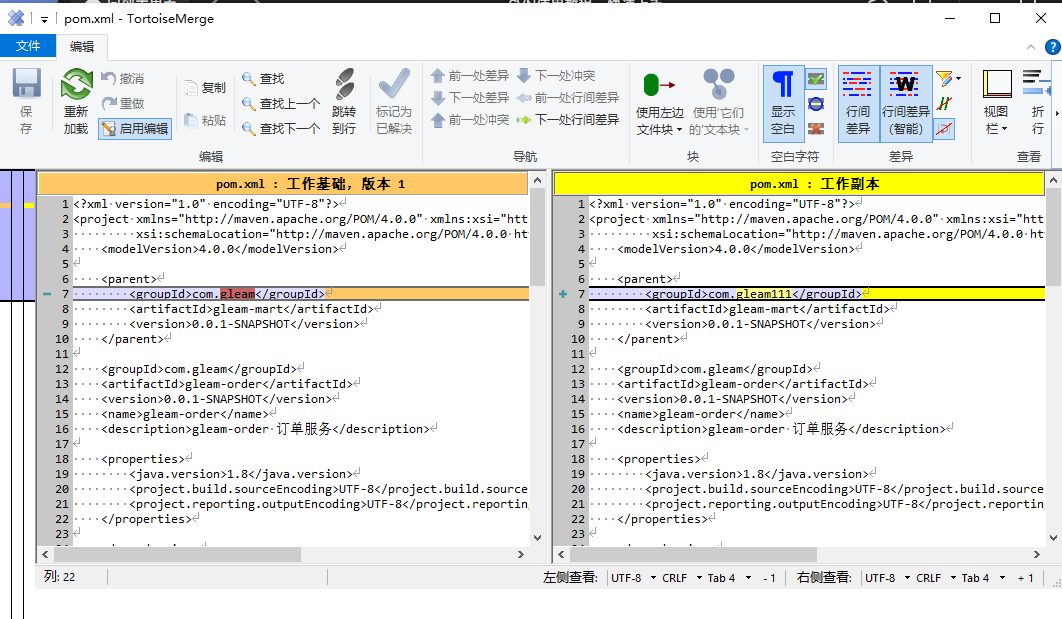This screenshot has height=619, width=1062.
Task: Open right pane Tab 4 dropdown
Action: (x=983, y=578)
